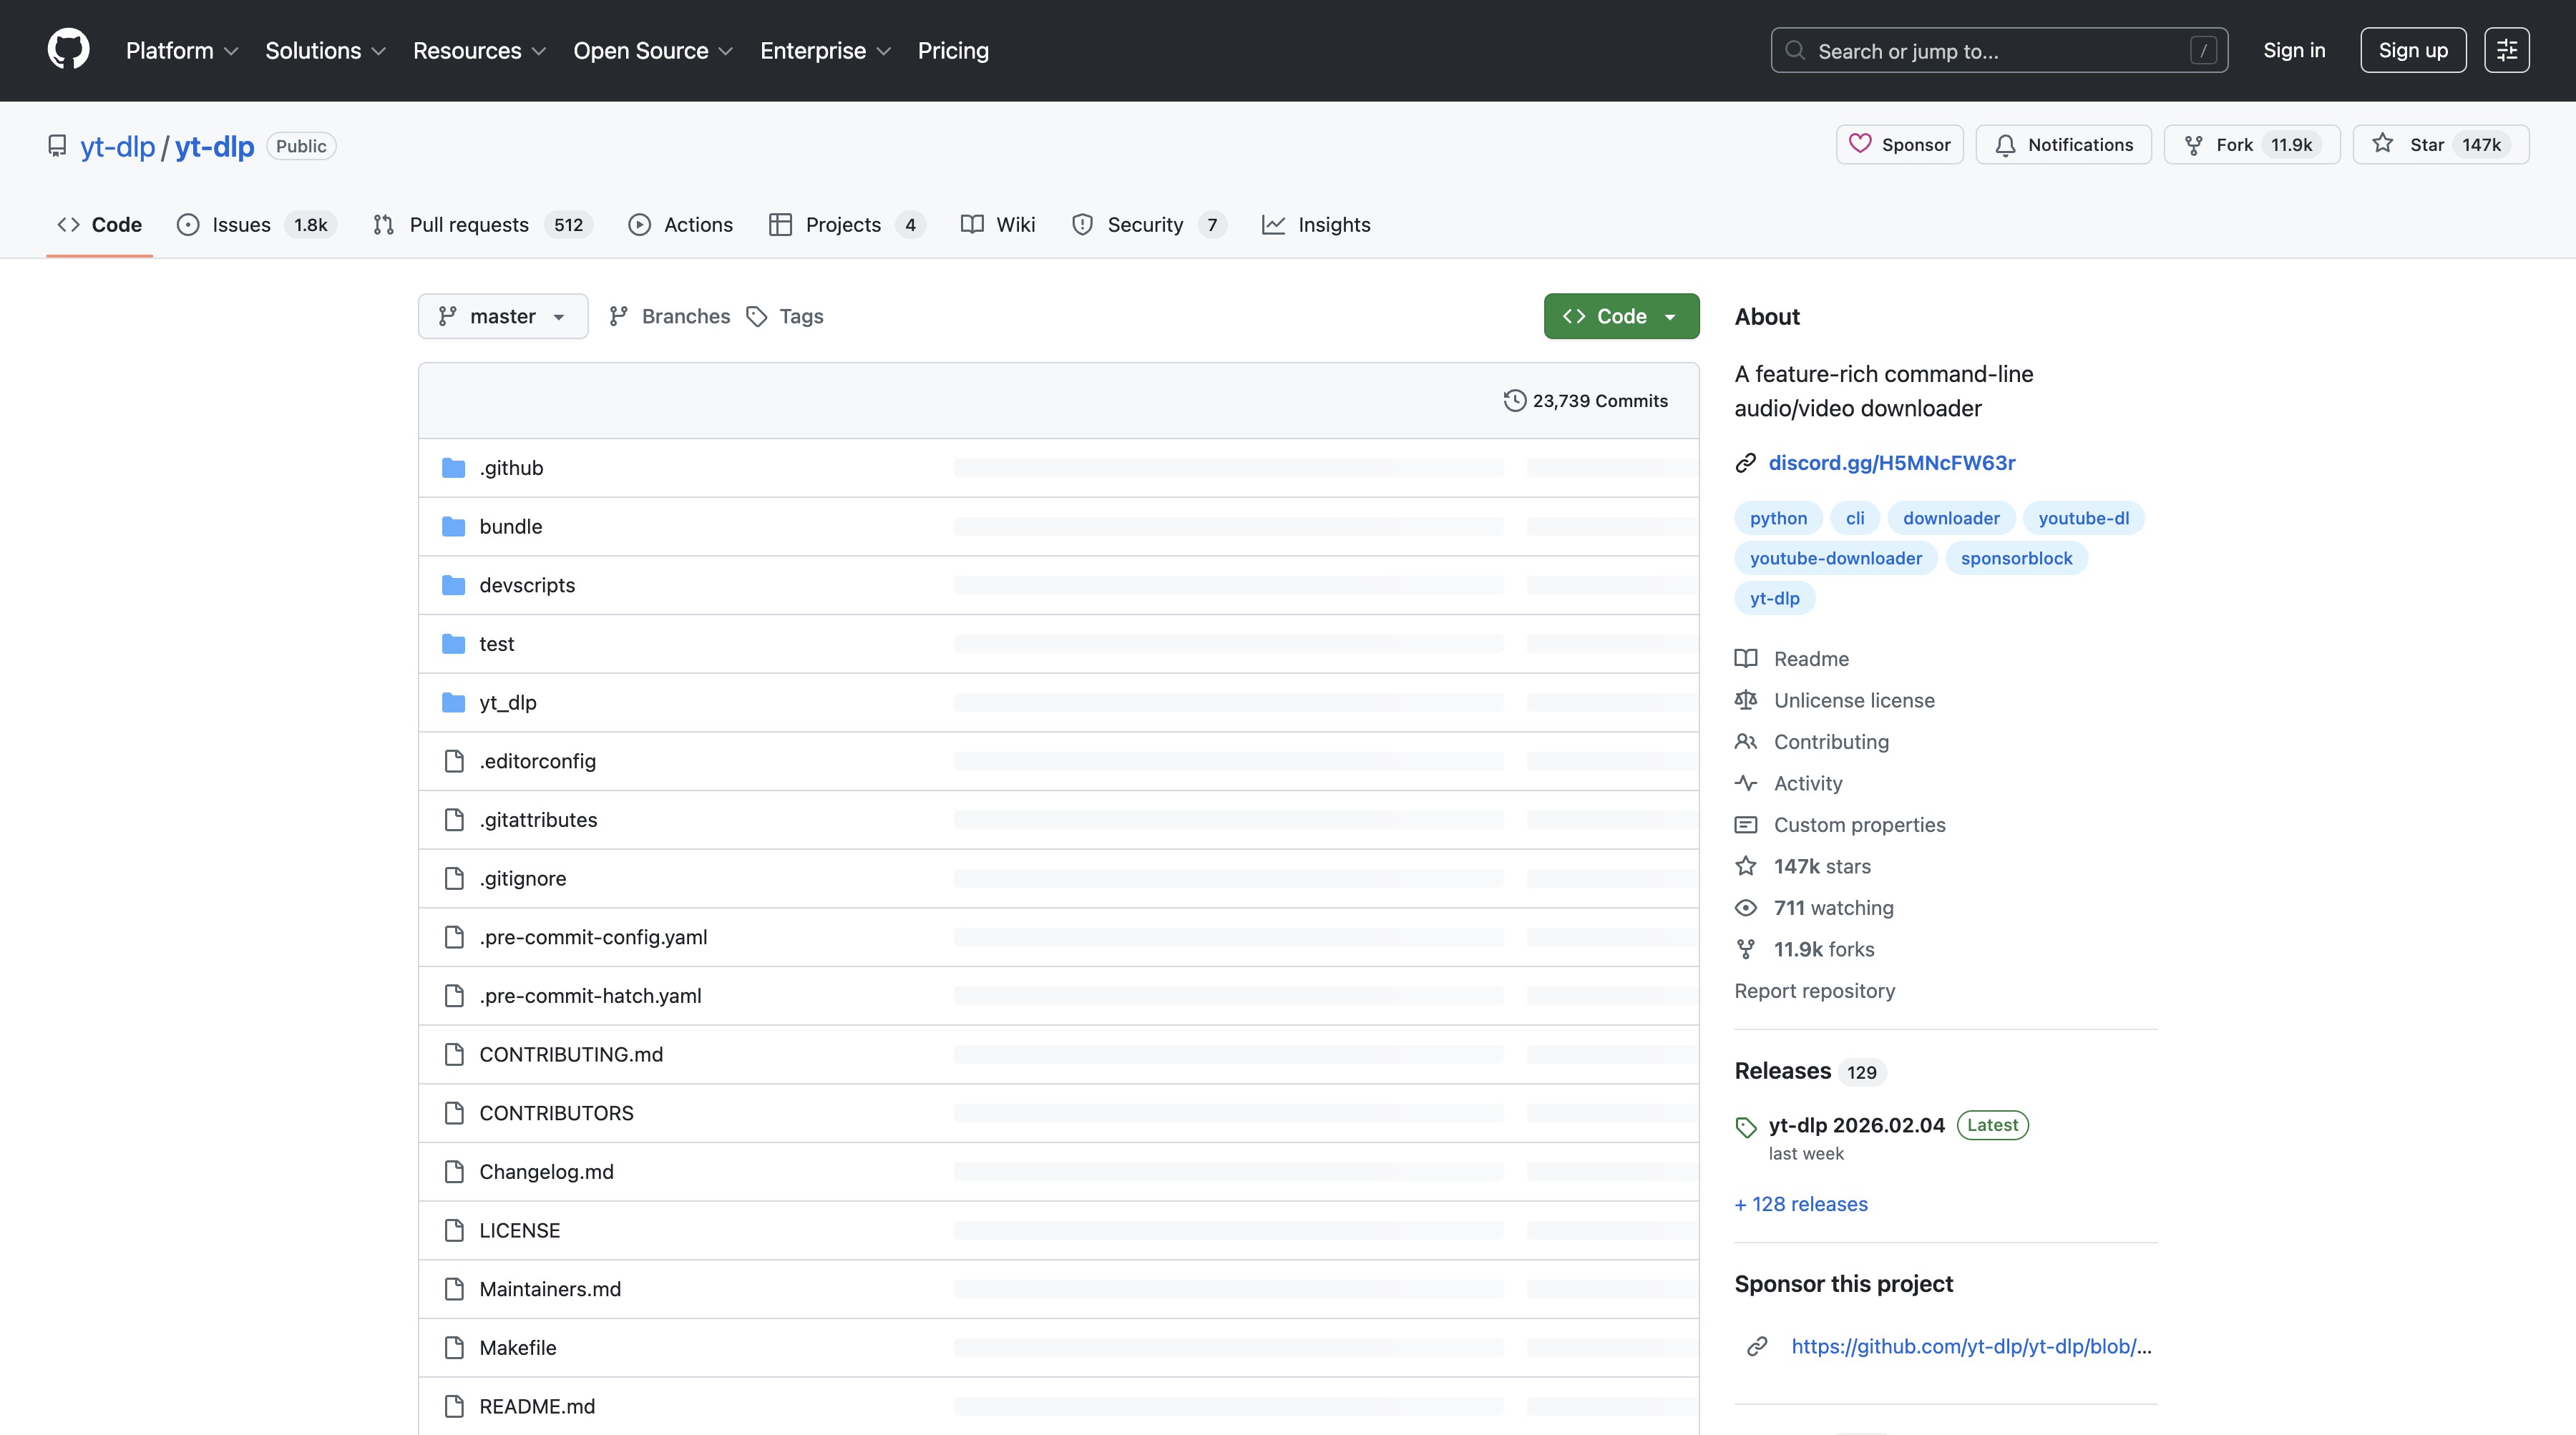2576x1435 pixels.
Task: Open the discord.gg/H5MNcFW63r link
Action: pos(1891,463)
